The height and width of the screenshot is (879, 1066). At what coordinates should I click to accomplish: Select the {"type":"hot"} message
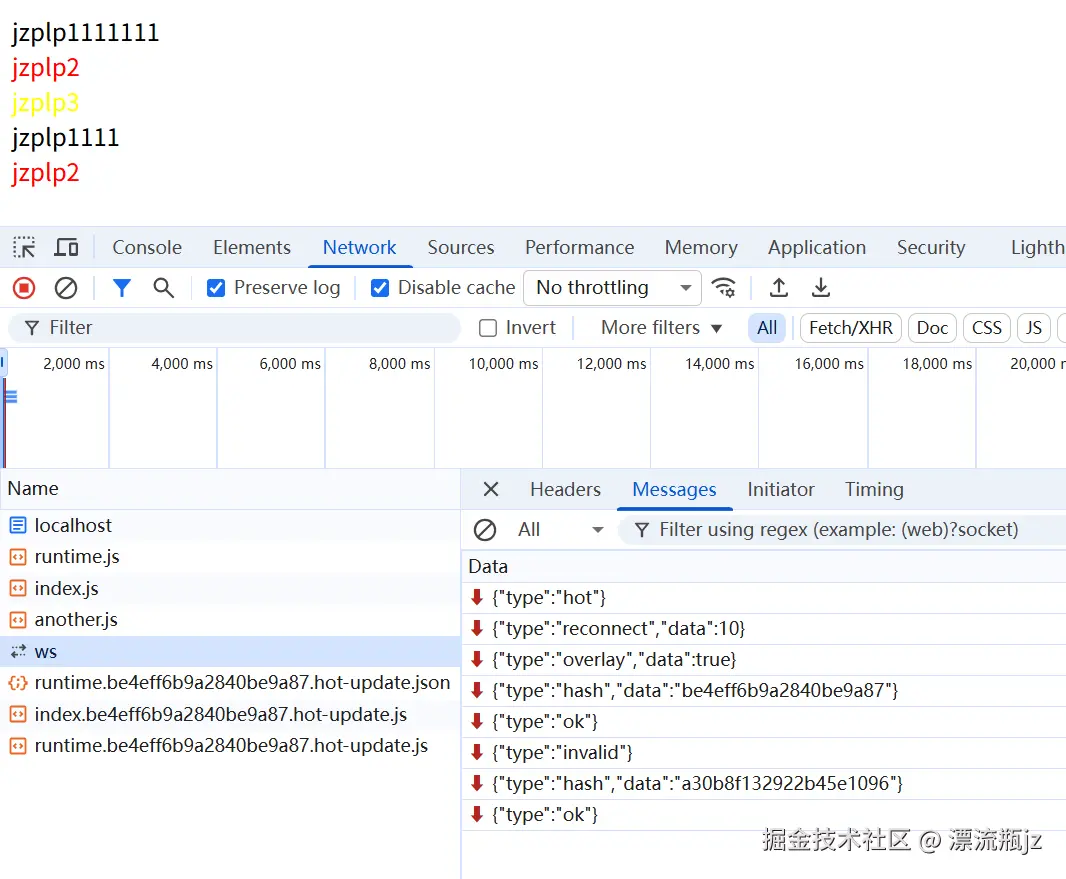(763, 598)
